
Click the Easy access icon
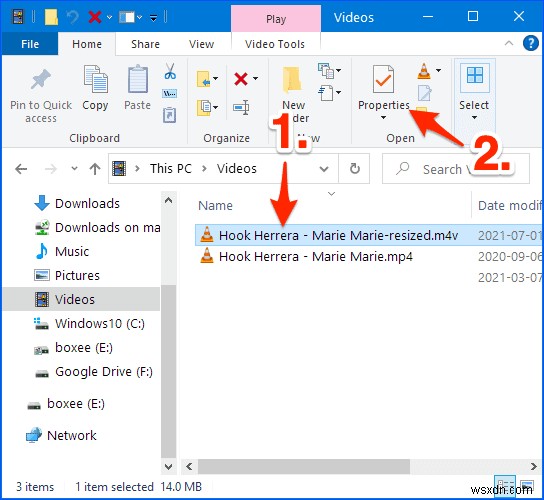click(326, 93)
